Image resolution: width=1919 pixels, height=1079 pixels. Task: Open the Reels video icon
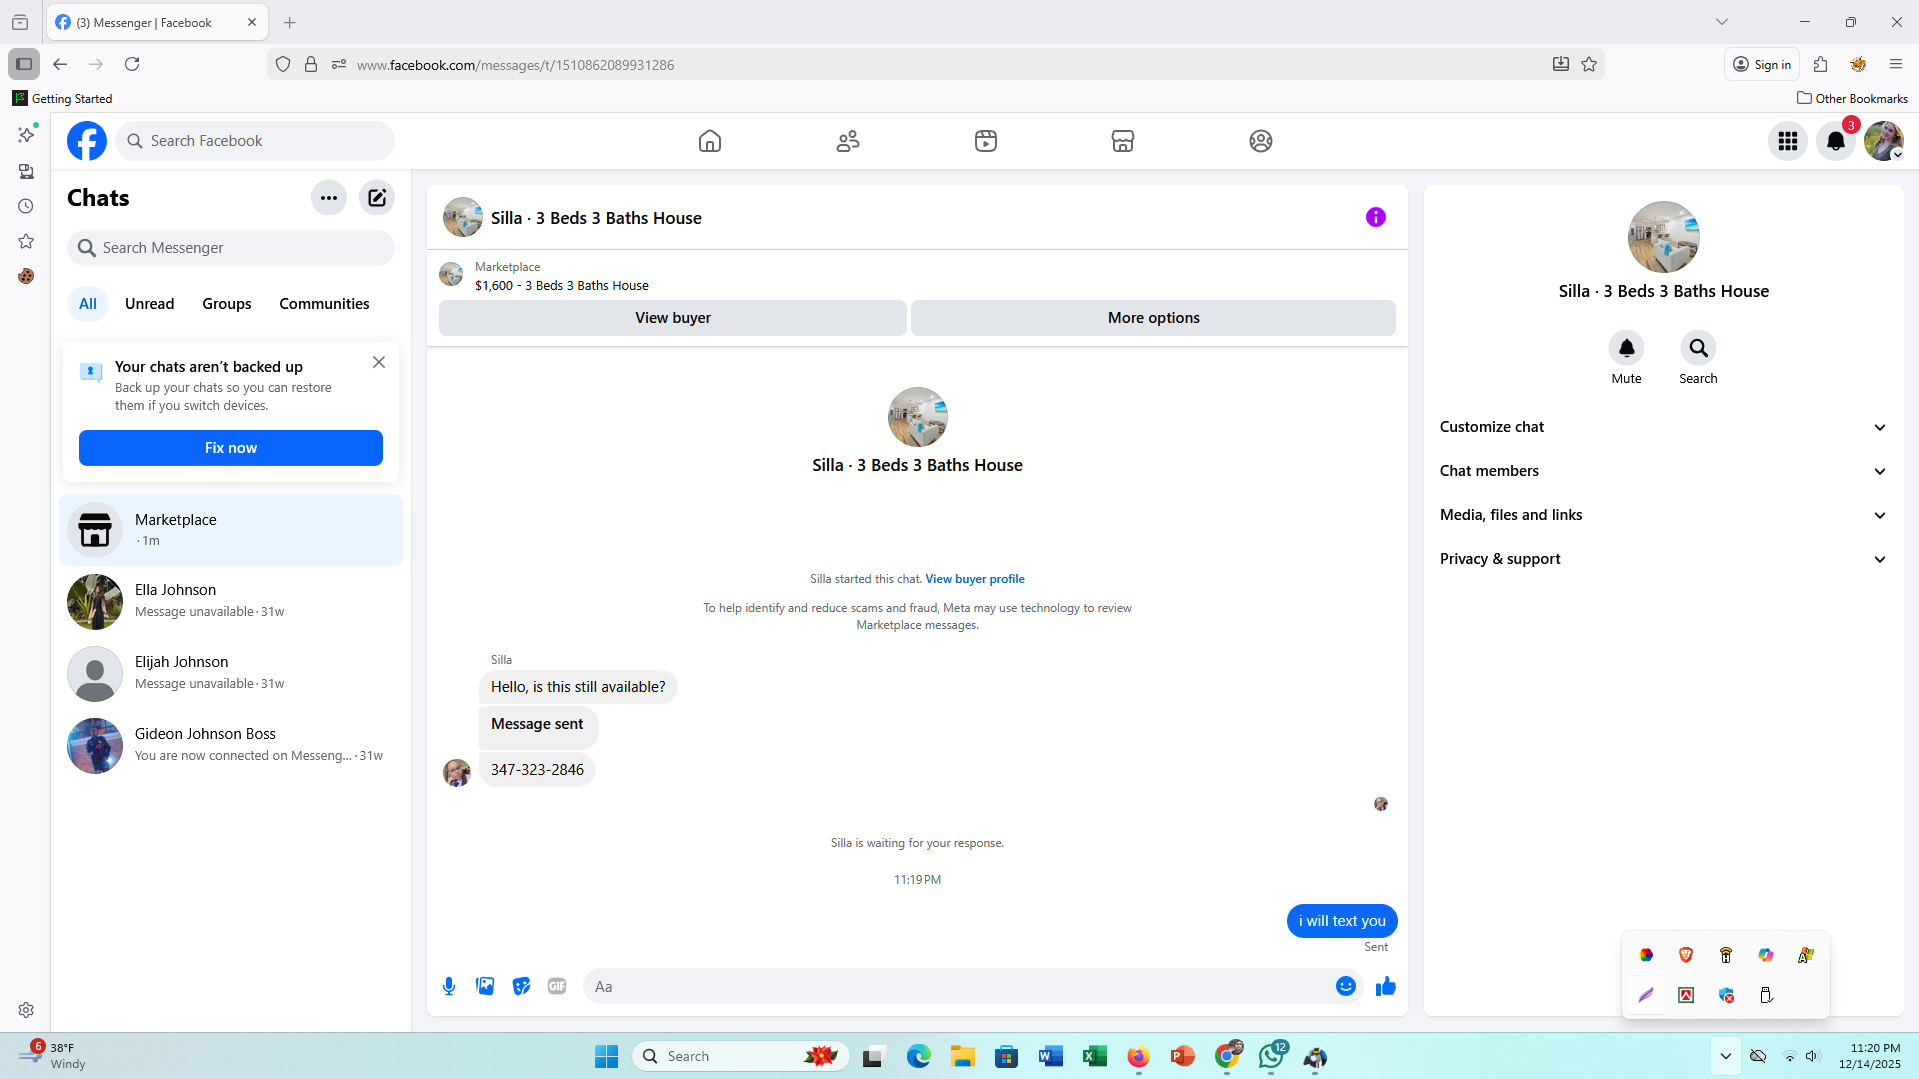[x=986, y=141]
